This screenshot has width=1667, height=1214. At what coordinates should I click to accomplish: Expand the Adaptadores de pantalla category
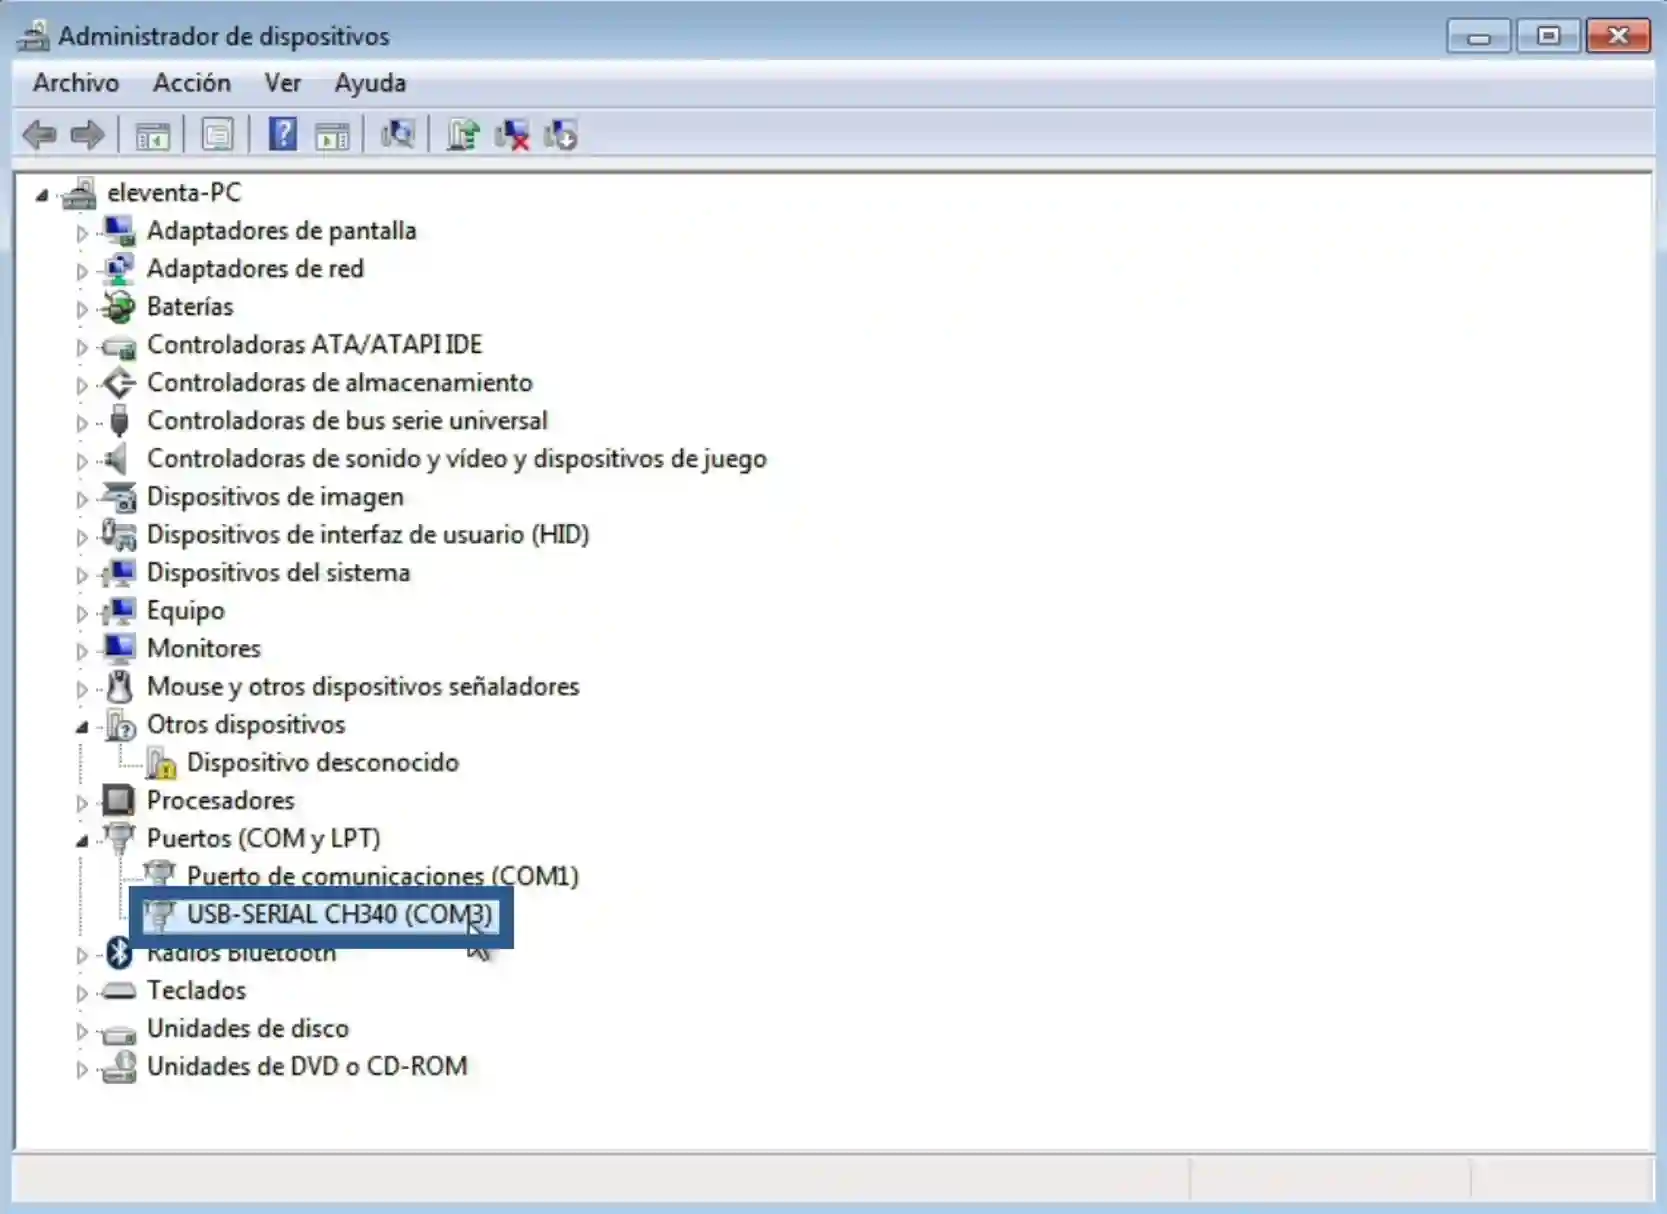point(81,232)
